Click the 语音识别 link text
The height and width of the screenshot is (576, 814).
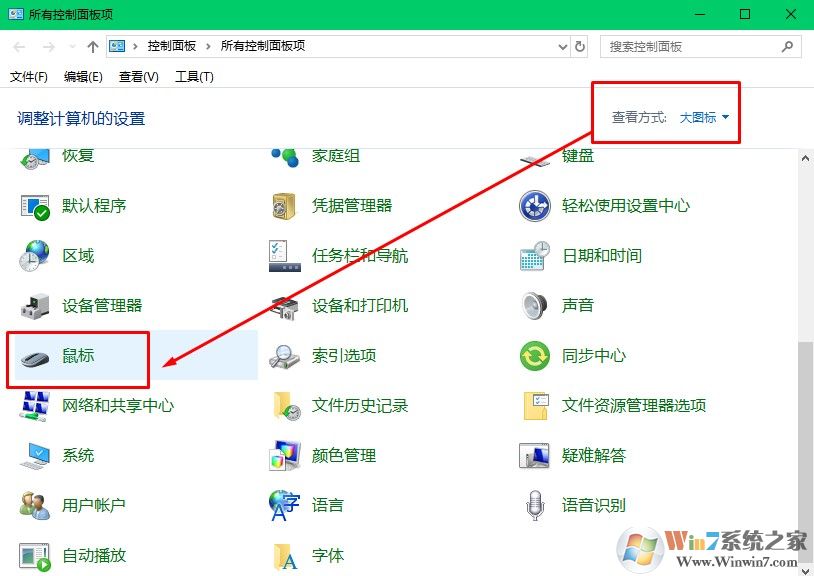click(594, 505)
